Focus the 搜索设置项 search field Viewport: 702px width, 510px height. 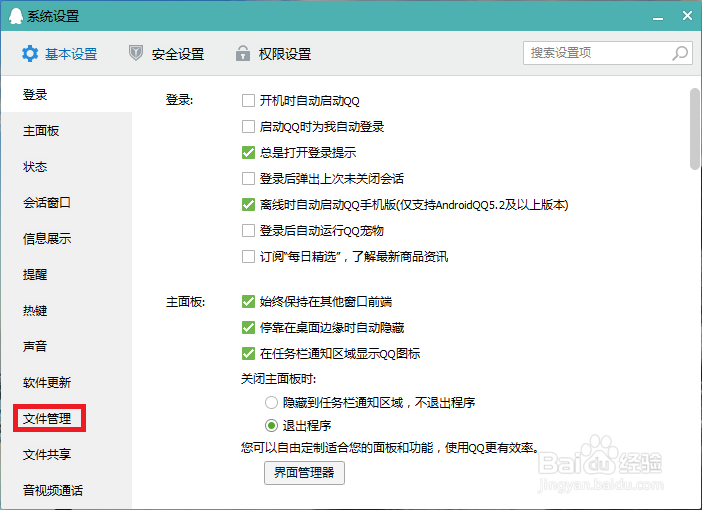tap(608, 53)
